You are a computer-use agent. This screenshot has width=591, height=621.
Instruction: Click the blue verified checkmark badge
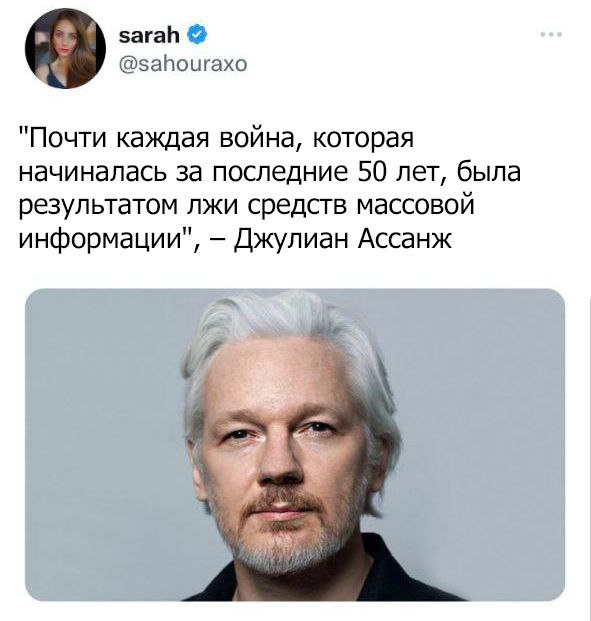tap(197, 35)
